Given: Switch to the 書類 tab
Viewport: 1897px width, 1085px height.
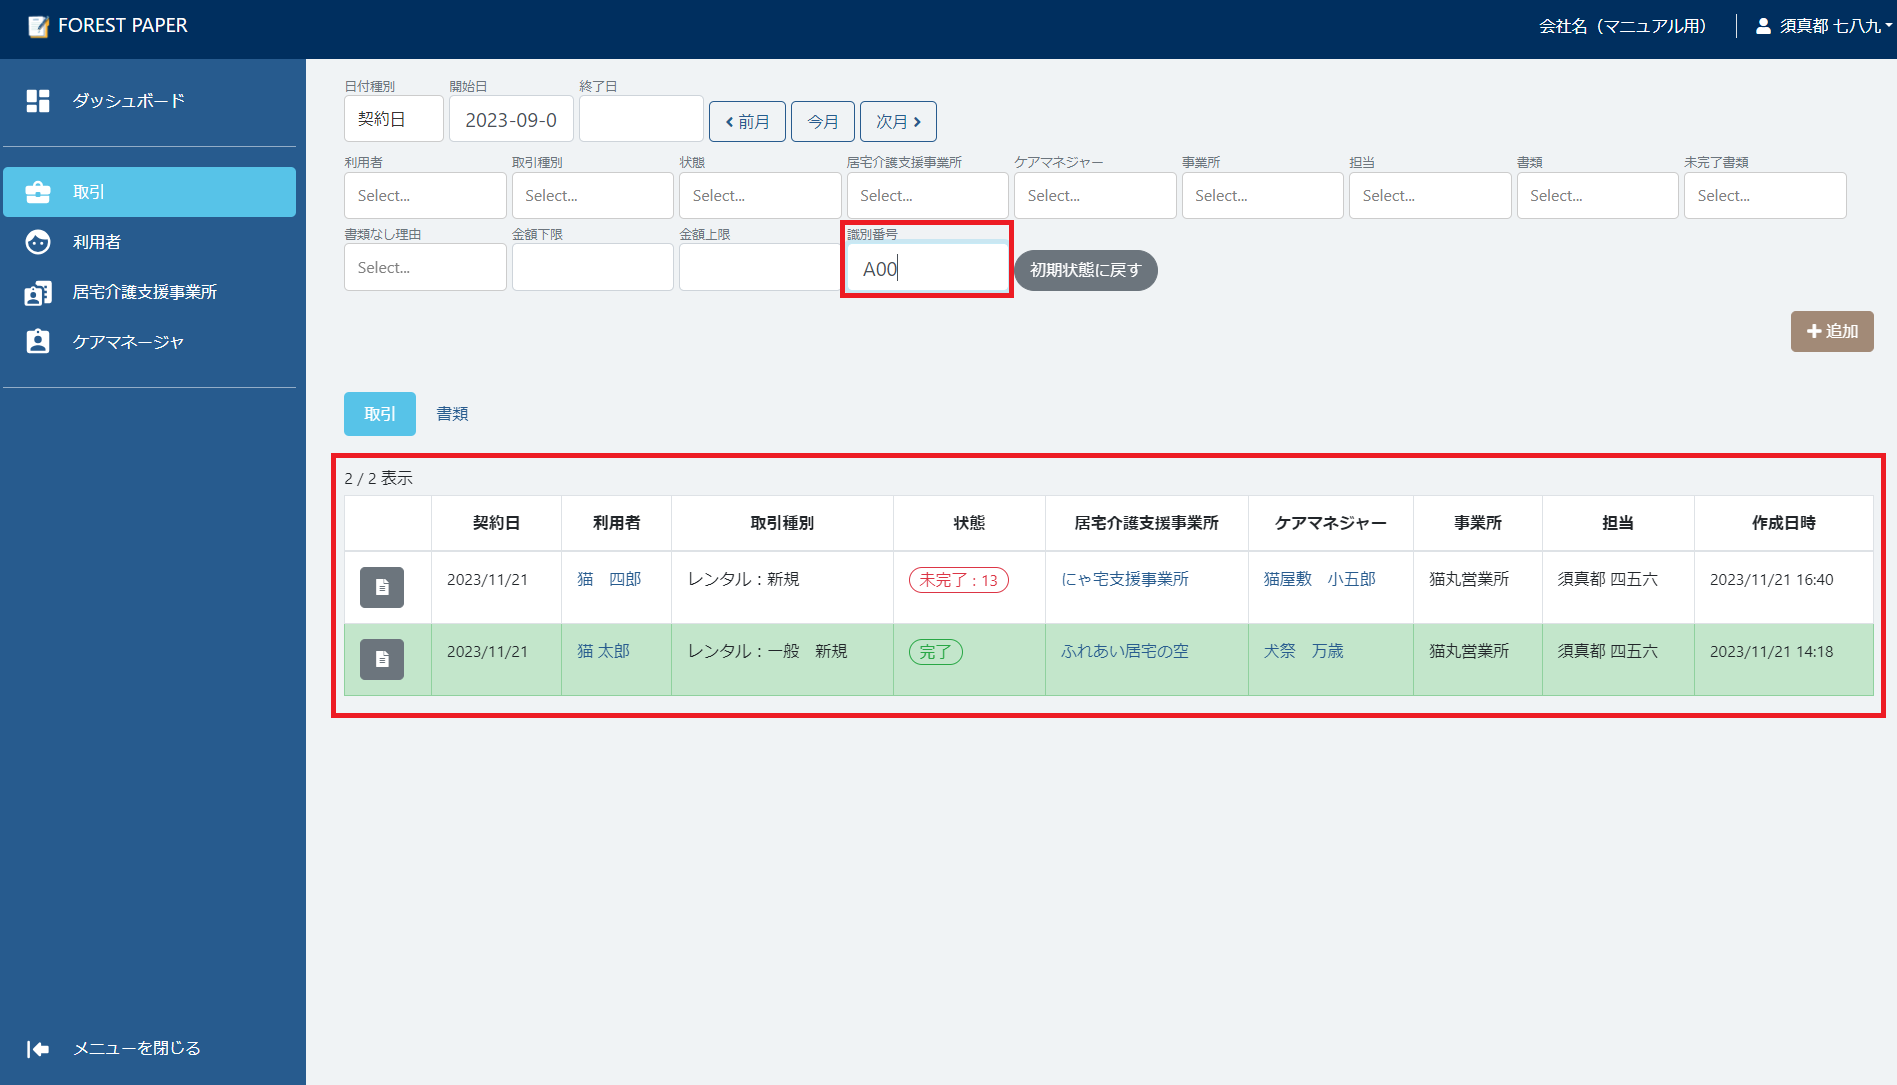Looking at the screenshot, I should pyautogui.click(x=452, y=414).
